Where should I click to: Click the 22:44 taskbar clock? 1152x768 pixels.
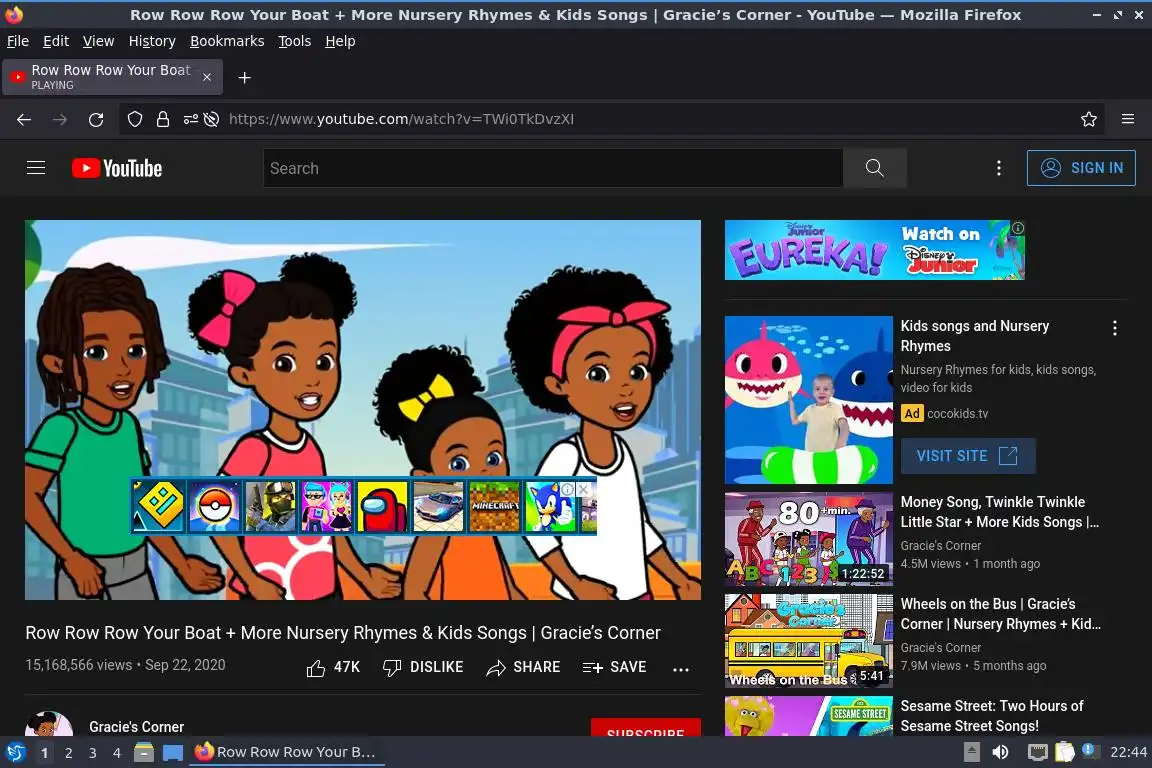pos(1128,752)
